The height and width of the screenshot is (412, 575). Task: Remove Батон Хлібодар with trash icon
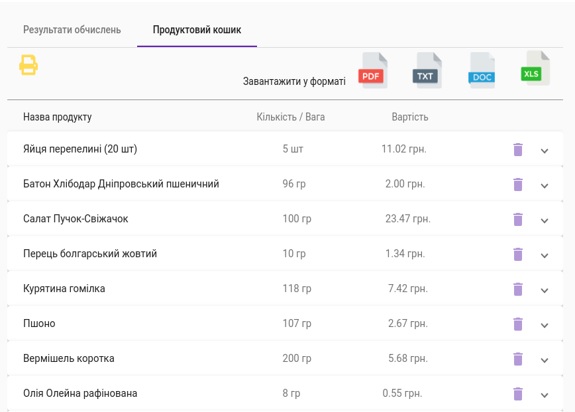point(518,184)
